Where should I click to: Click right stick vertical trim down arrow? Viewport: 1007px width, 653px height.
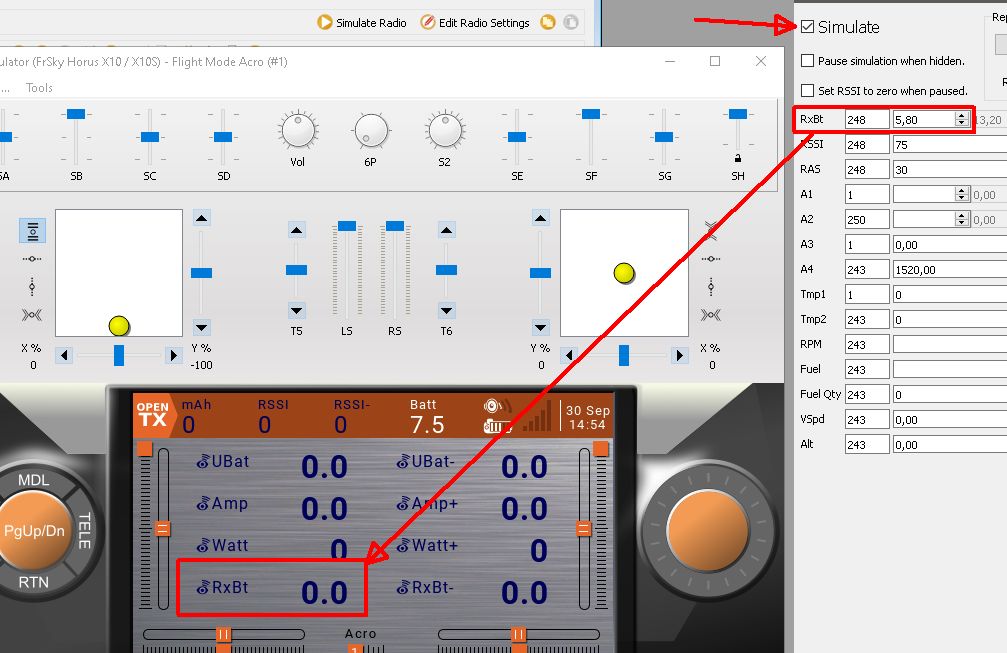(x=541, y=328)
